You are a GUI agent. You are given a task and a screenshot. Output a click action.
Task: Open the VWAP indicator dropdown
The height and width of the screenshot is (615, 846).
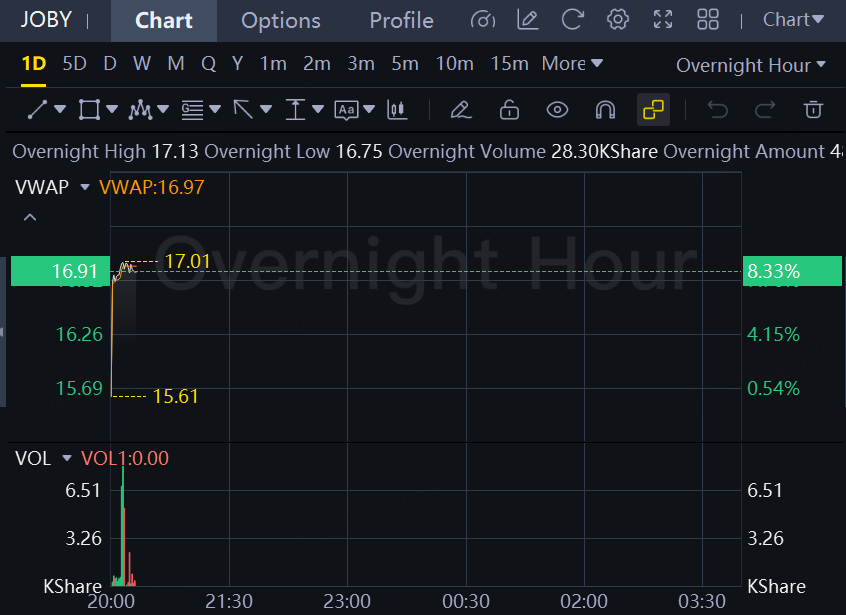pos(85,187)
